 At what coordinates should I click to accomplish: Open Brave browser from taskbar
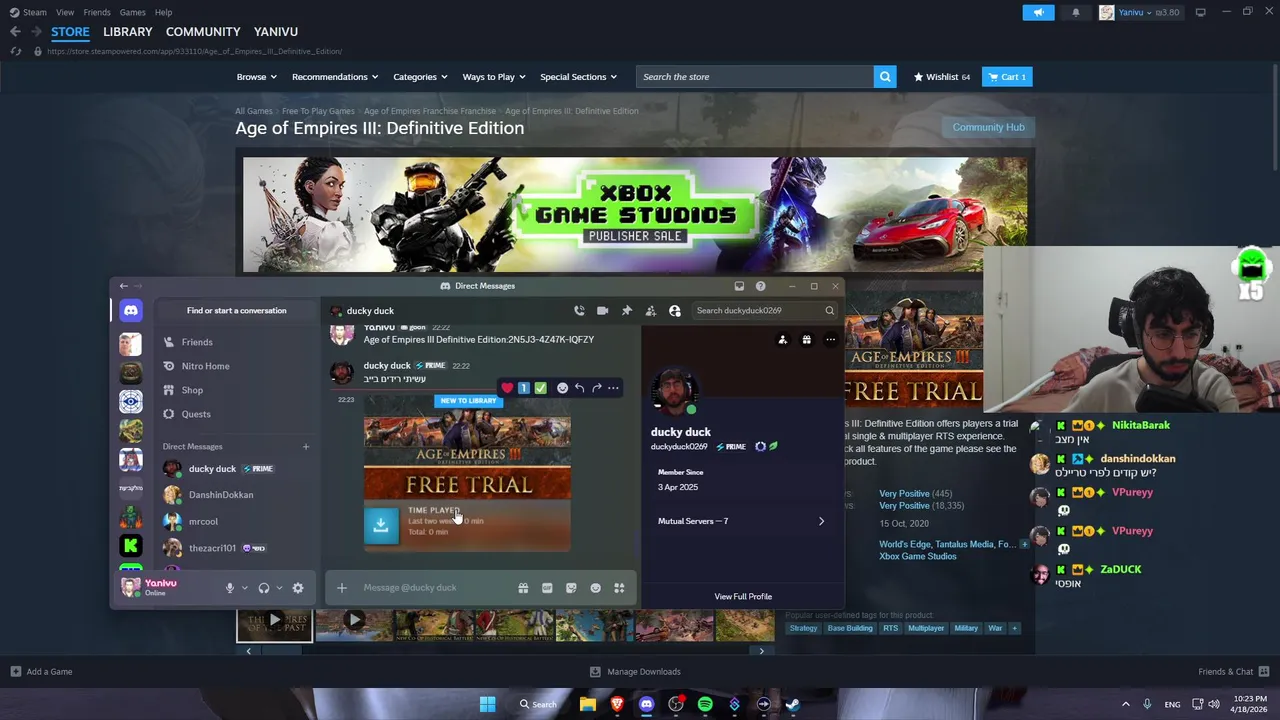coord(617,704)
